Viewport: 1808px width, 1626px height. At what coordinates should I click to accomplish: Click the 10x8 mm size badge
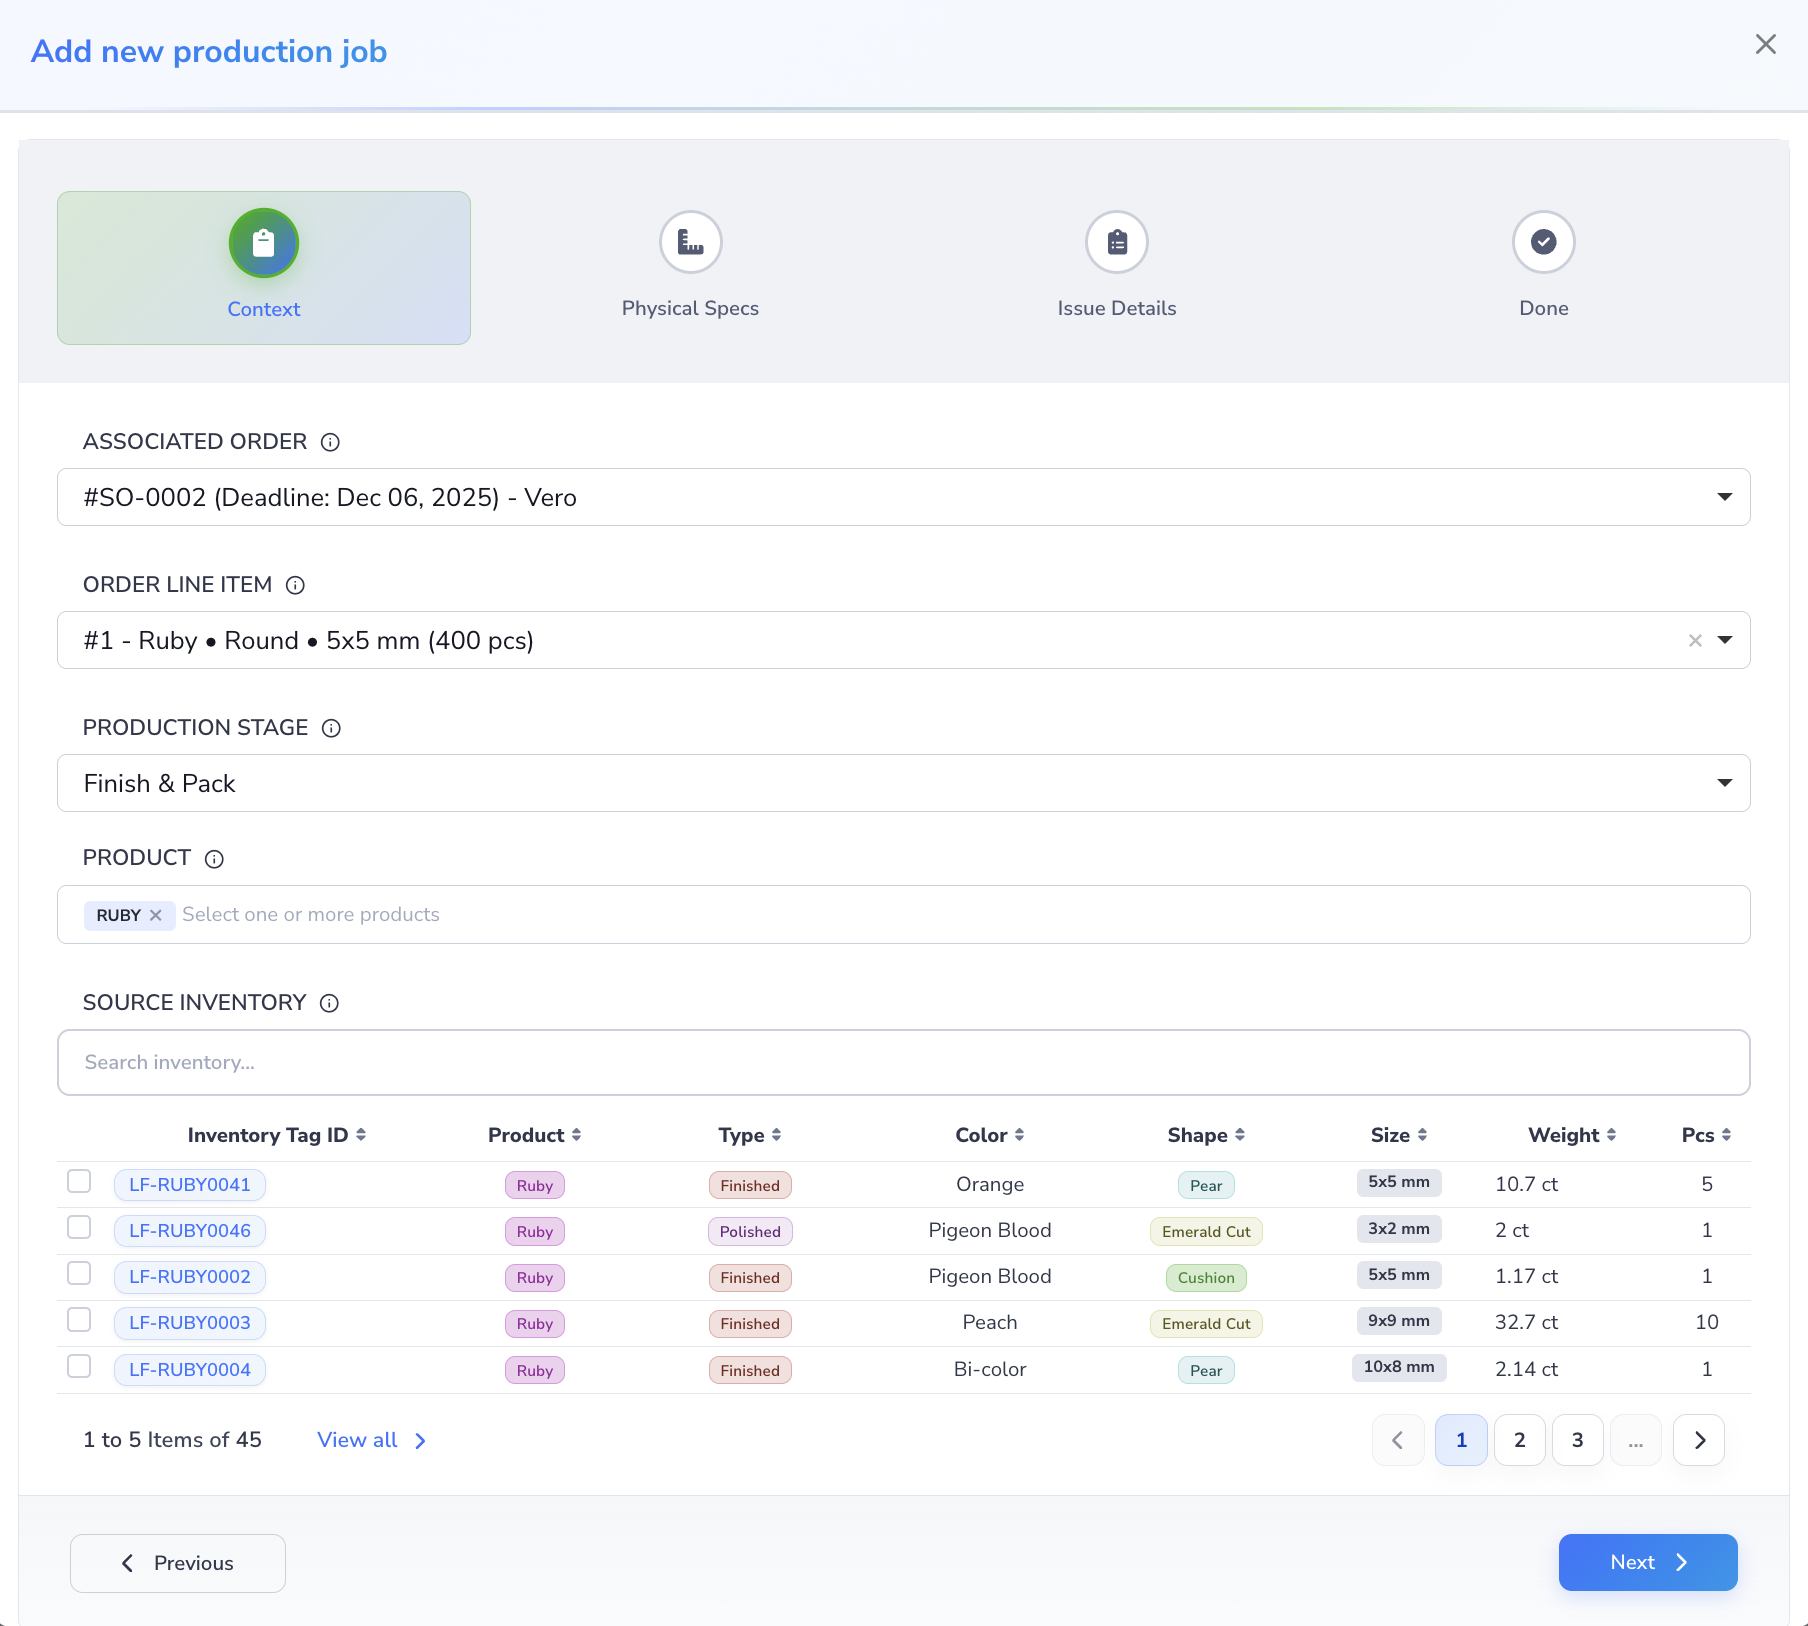(x=1399, y=1367)
